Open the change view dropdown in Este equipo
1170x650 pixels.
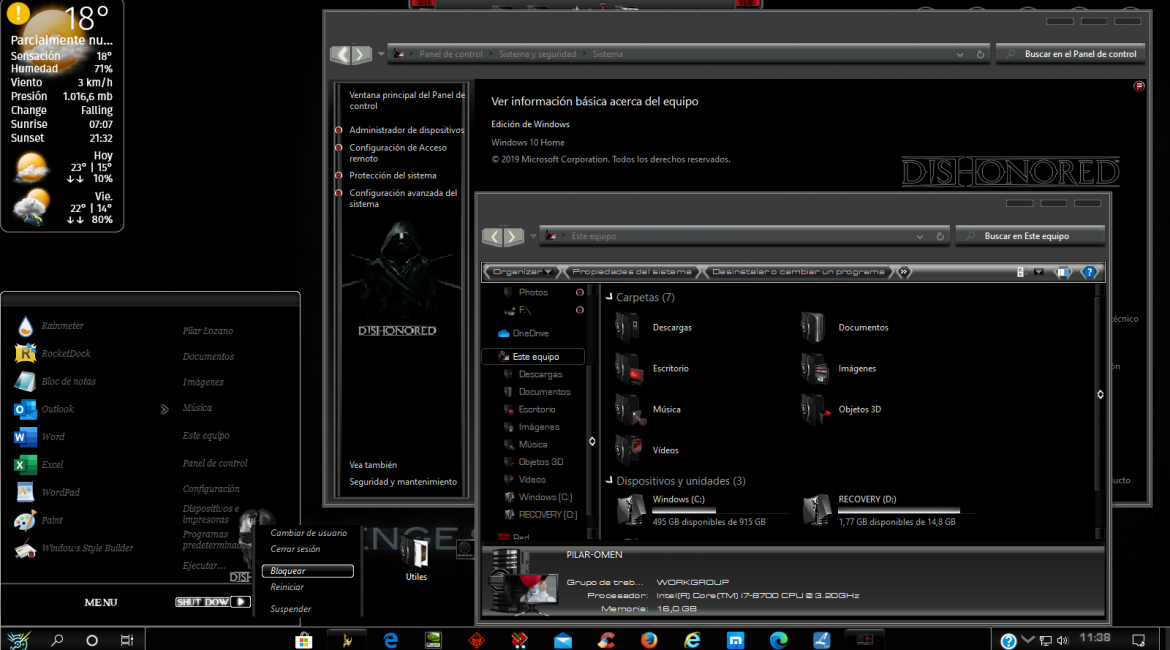point(1039,272)
